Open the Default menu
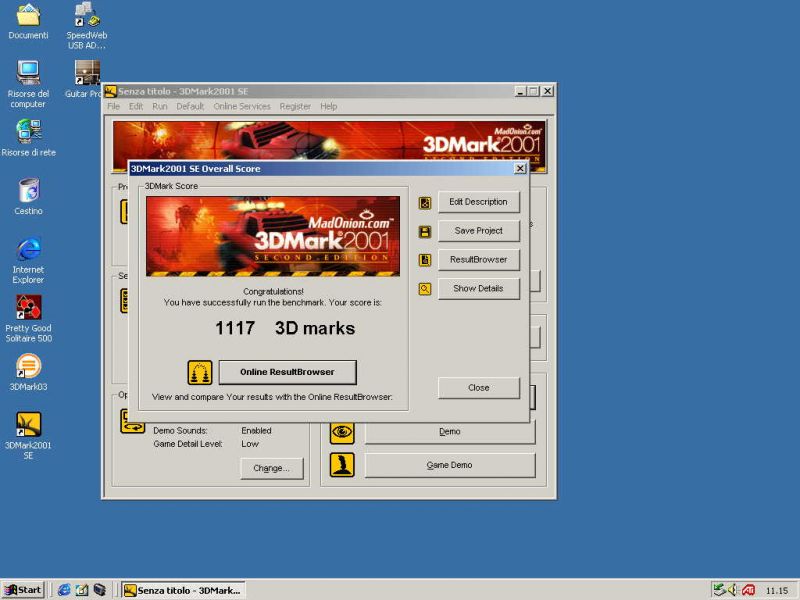The image size is (800, 600). click(x=190, y=106)
